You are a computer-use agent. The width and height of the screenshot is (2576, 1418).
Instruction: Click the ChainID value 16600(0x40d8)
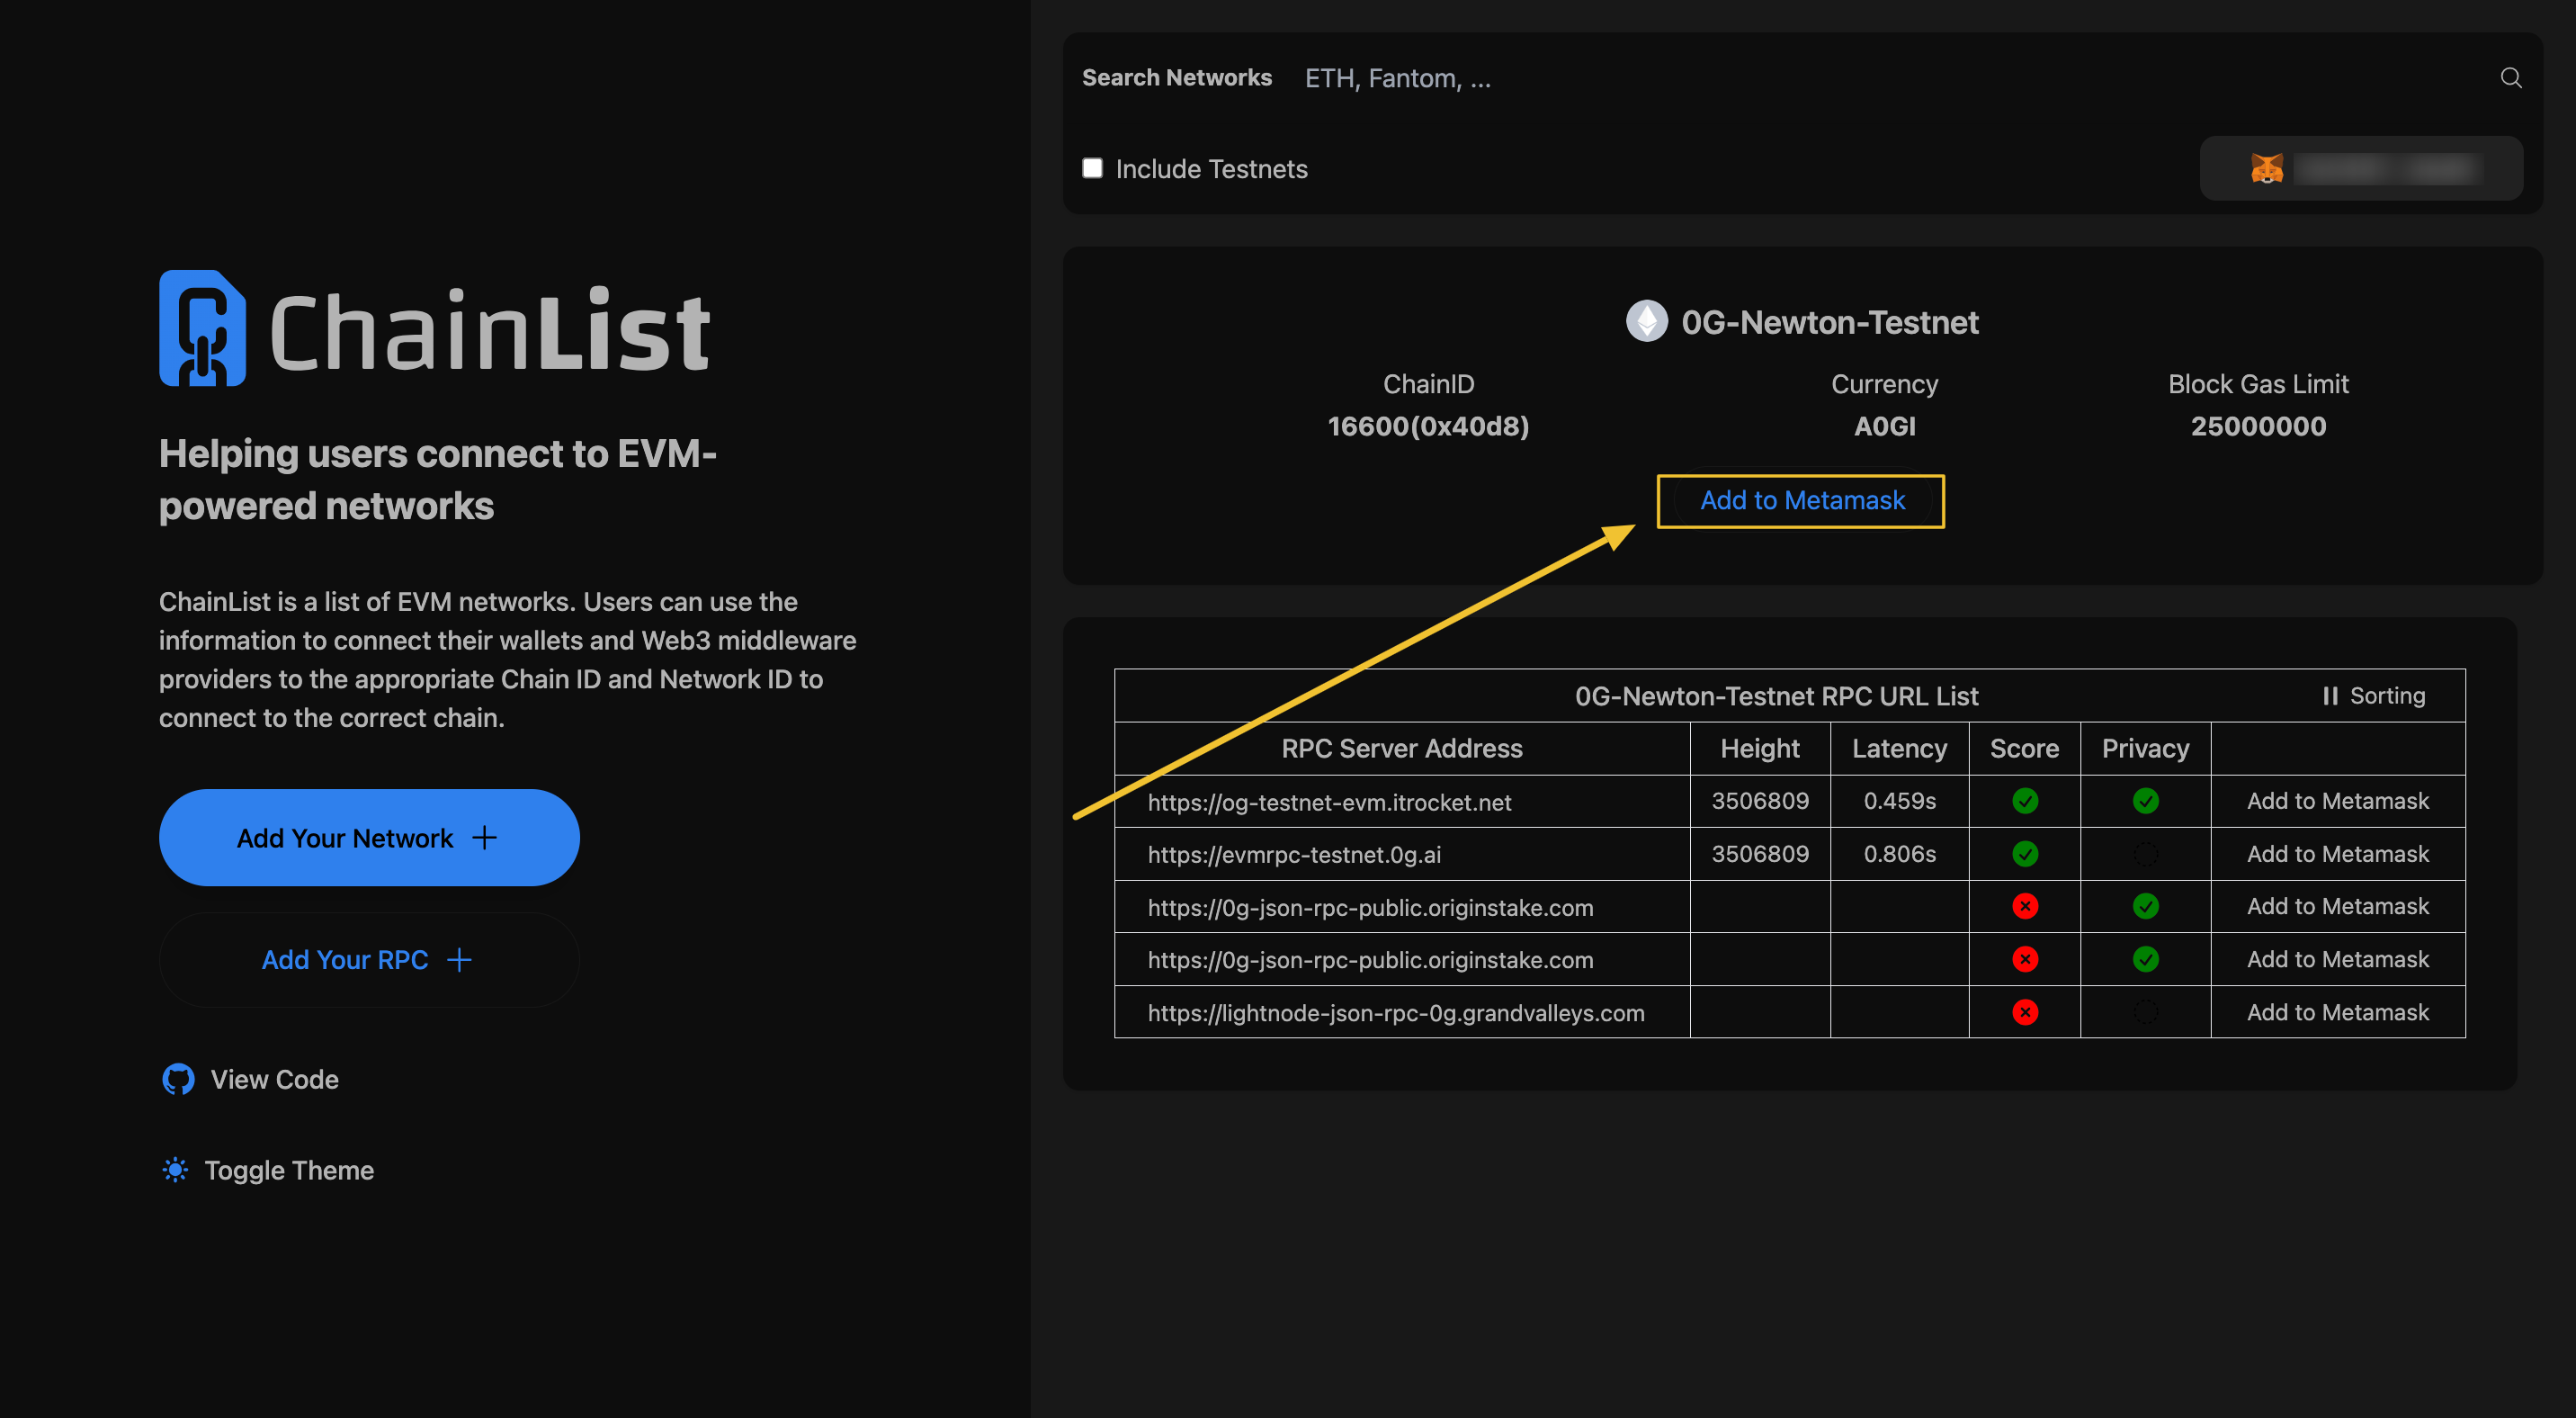pyautogui.click(x=1427, y=426)
